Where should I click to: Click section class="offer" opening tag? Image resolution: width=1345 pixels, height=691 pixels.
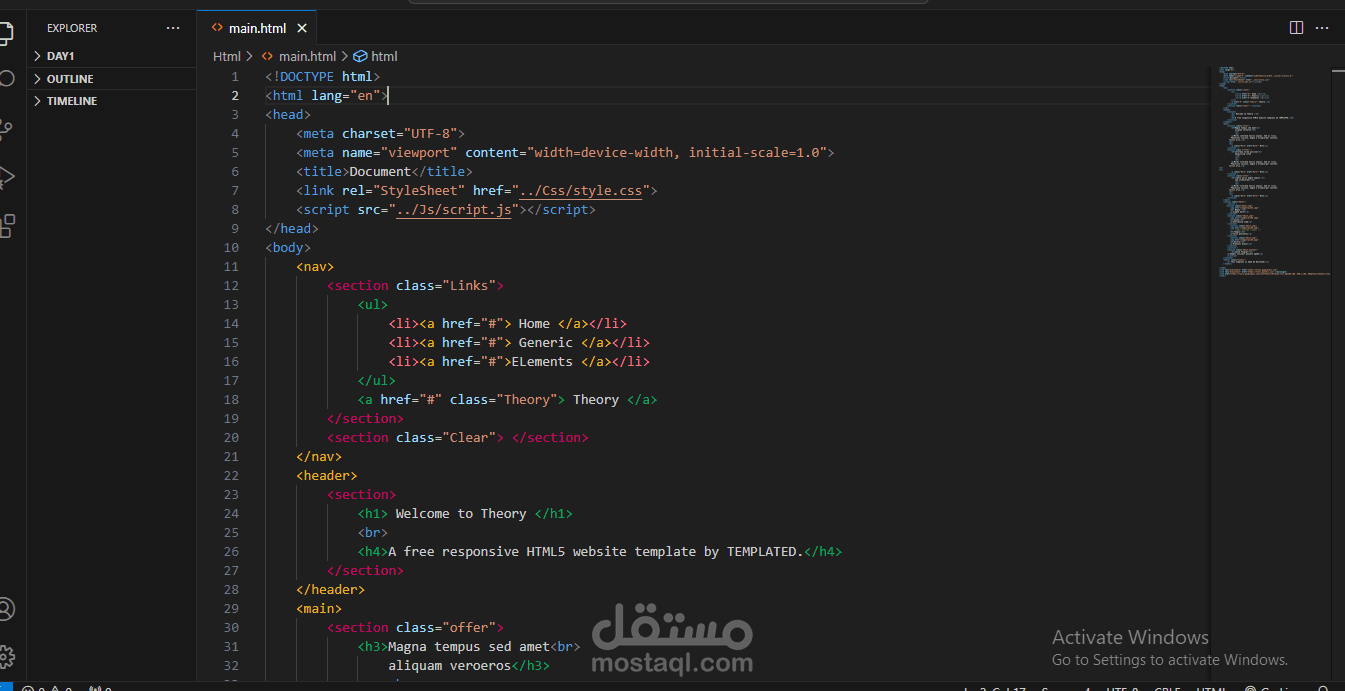pos(415,627)
